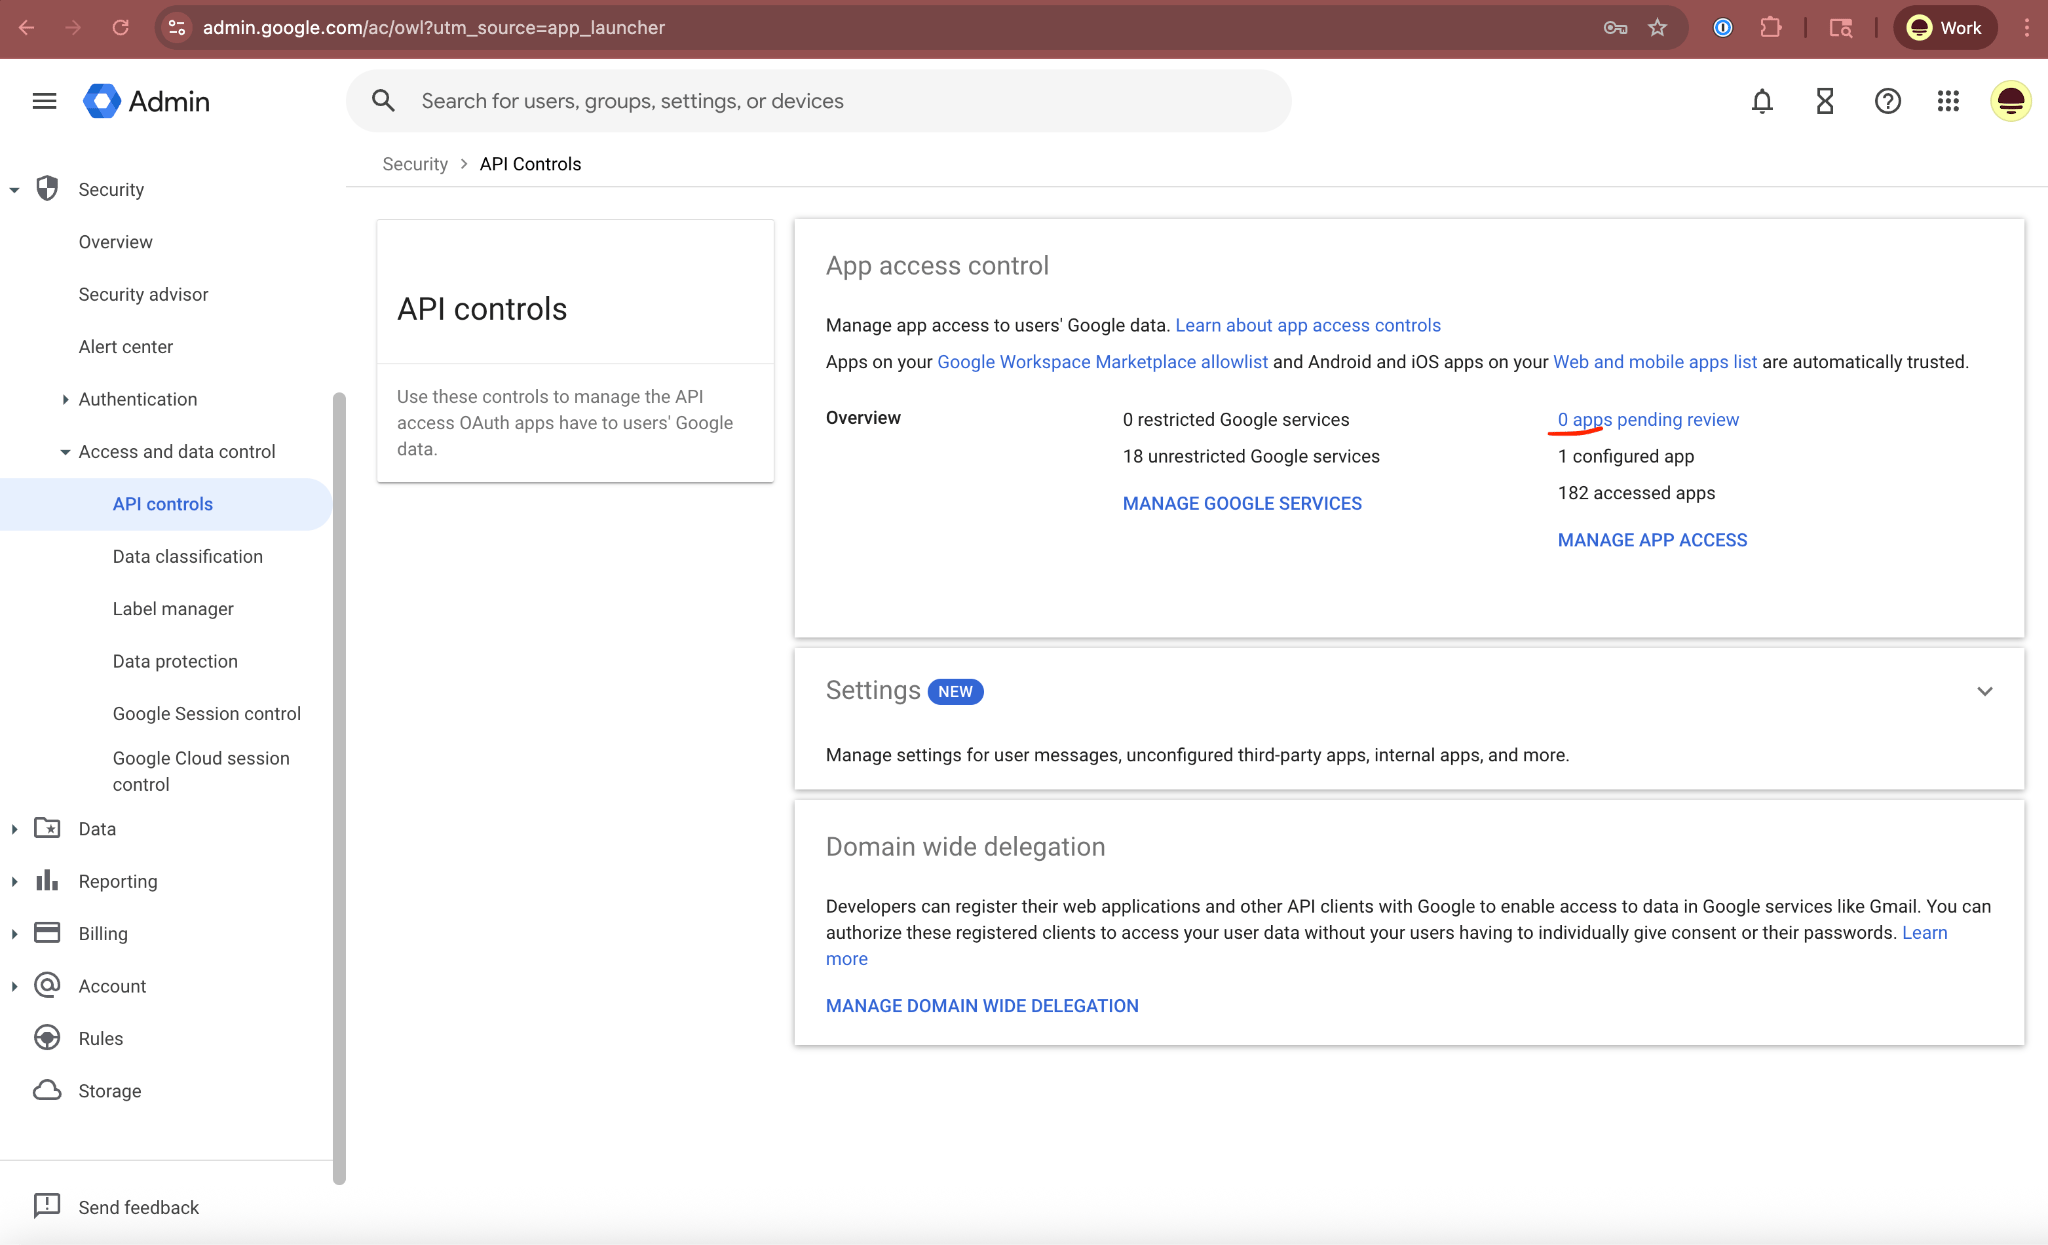Image resolution: width=2048 pixels, height=1245 pixels.
Task: Expand the Reporting section
Action: (14, 881)
